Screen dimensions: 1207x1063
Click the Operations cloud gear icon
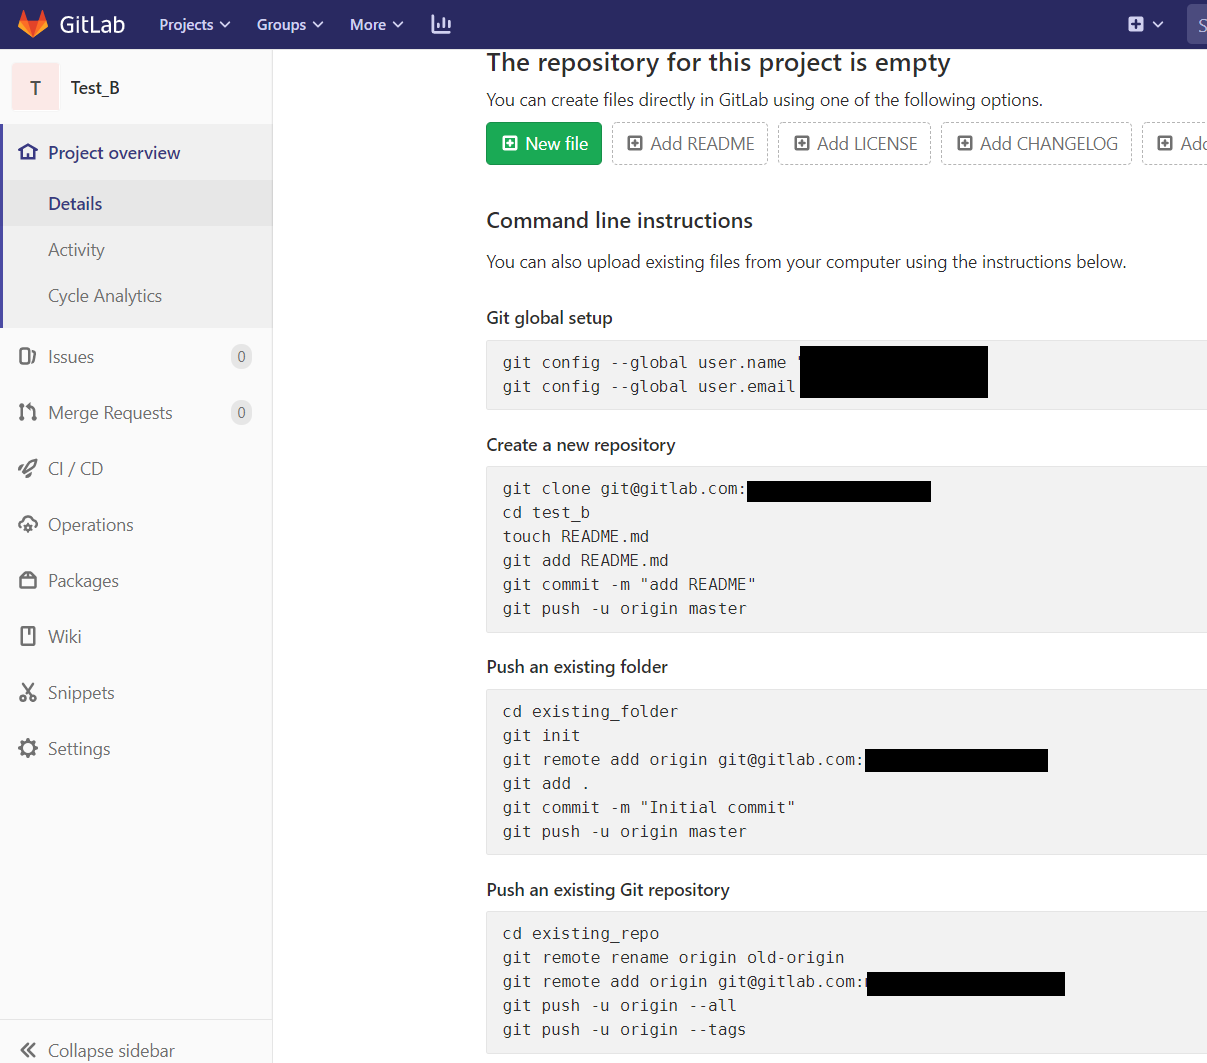(28, 525)
